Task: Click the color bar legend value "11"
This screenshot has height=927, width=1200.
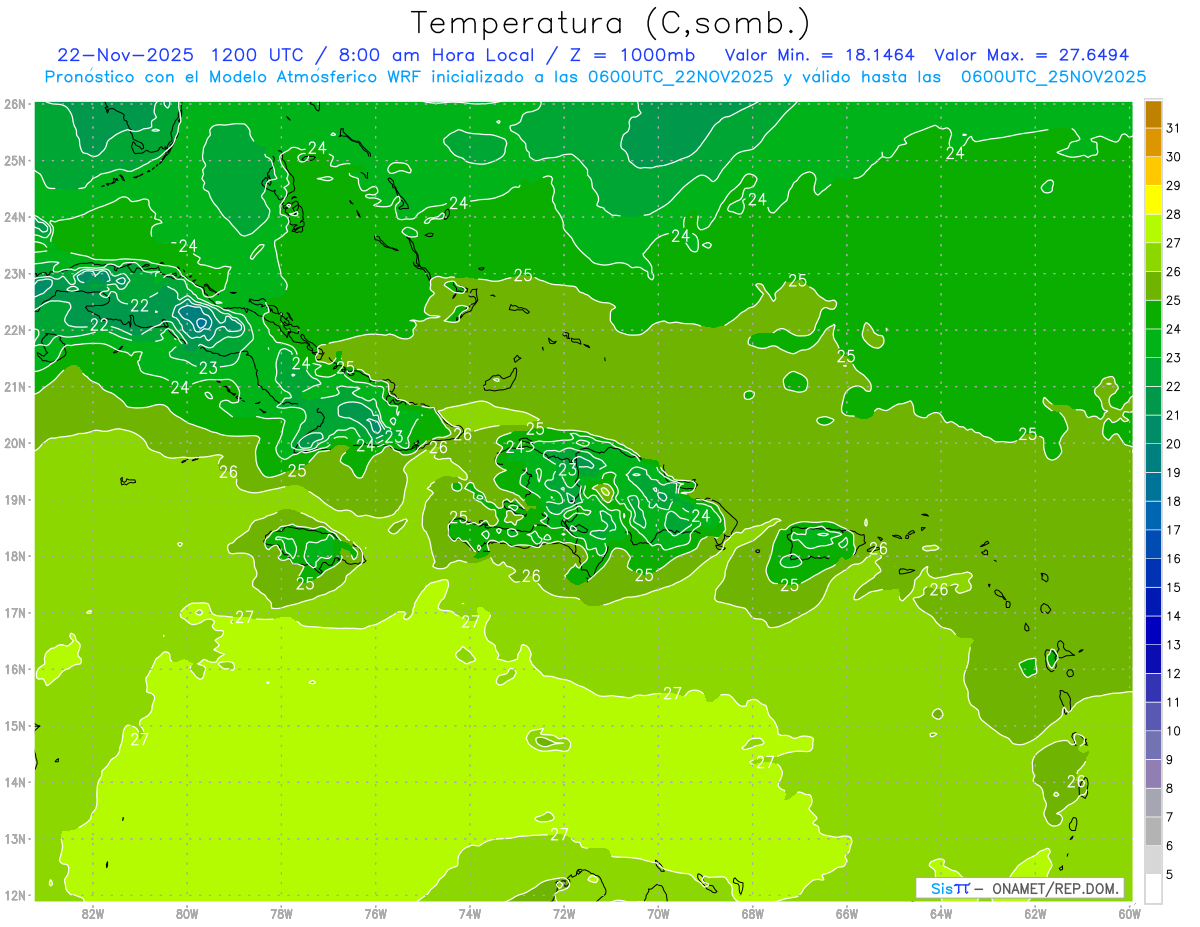Action: pos(1174,702)
